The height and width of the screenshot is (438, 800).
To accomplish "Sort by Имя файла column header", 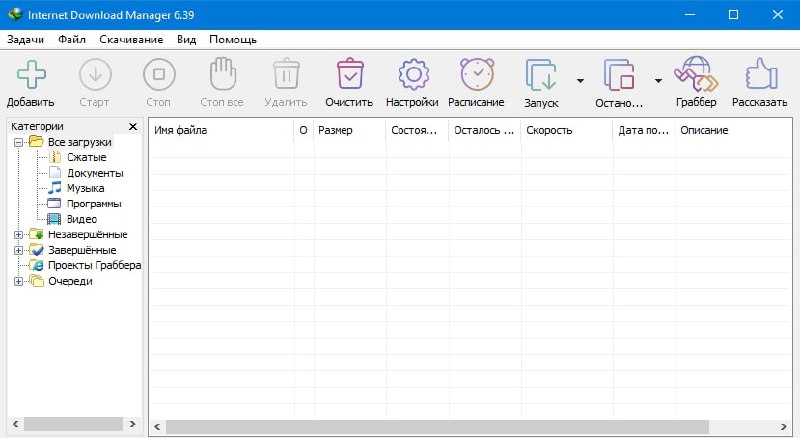I will [221, 130].
